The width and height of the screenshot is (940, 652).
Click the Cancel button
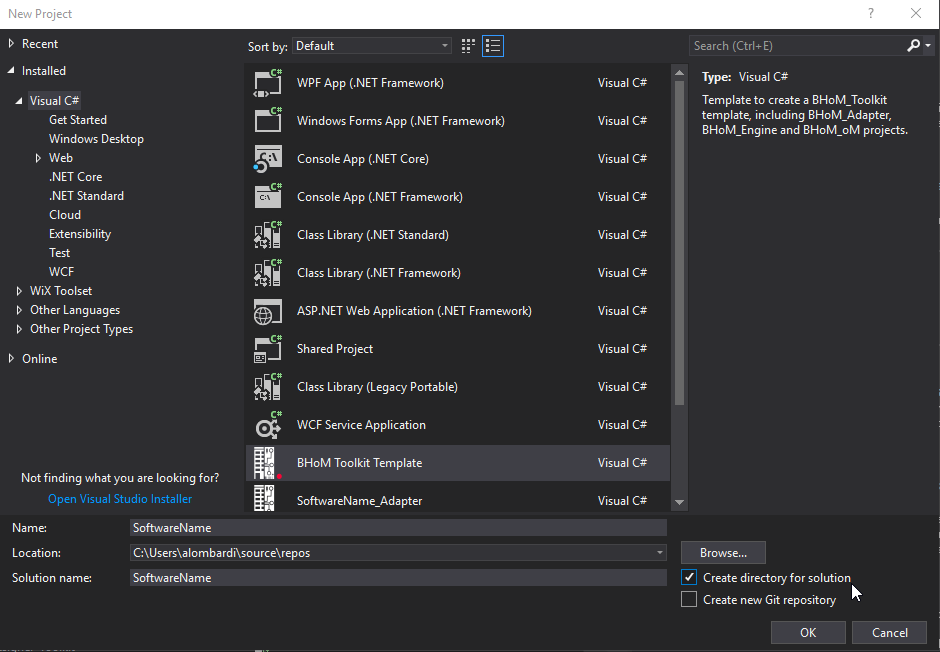point(890,633)
